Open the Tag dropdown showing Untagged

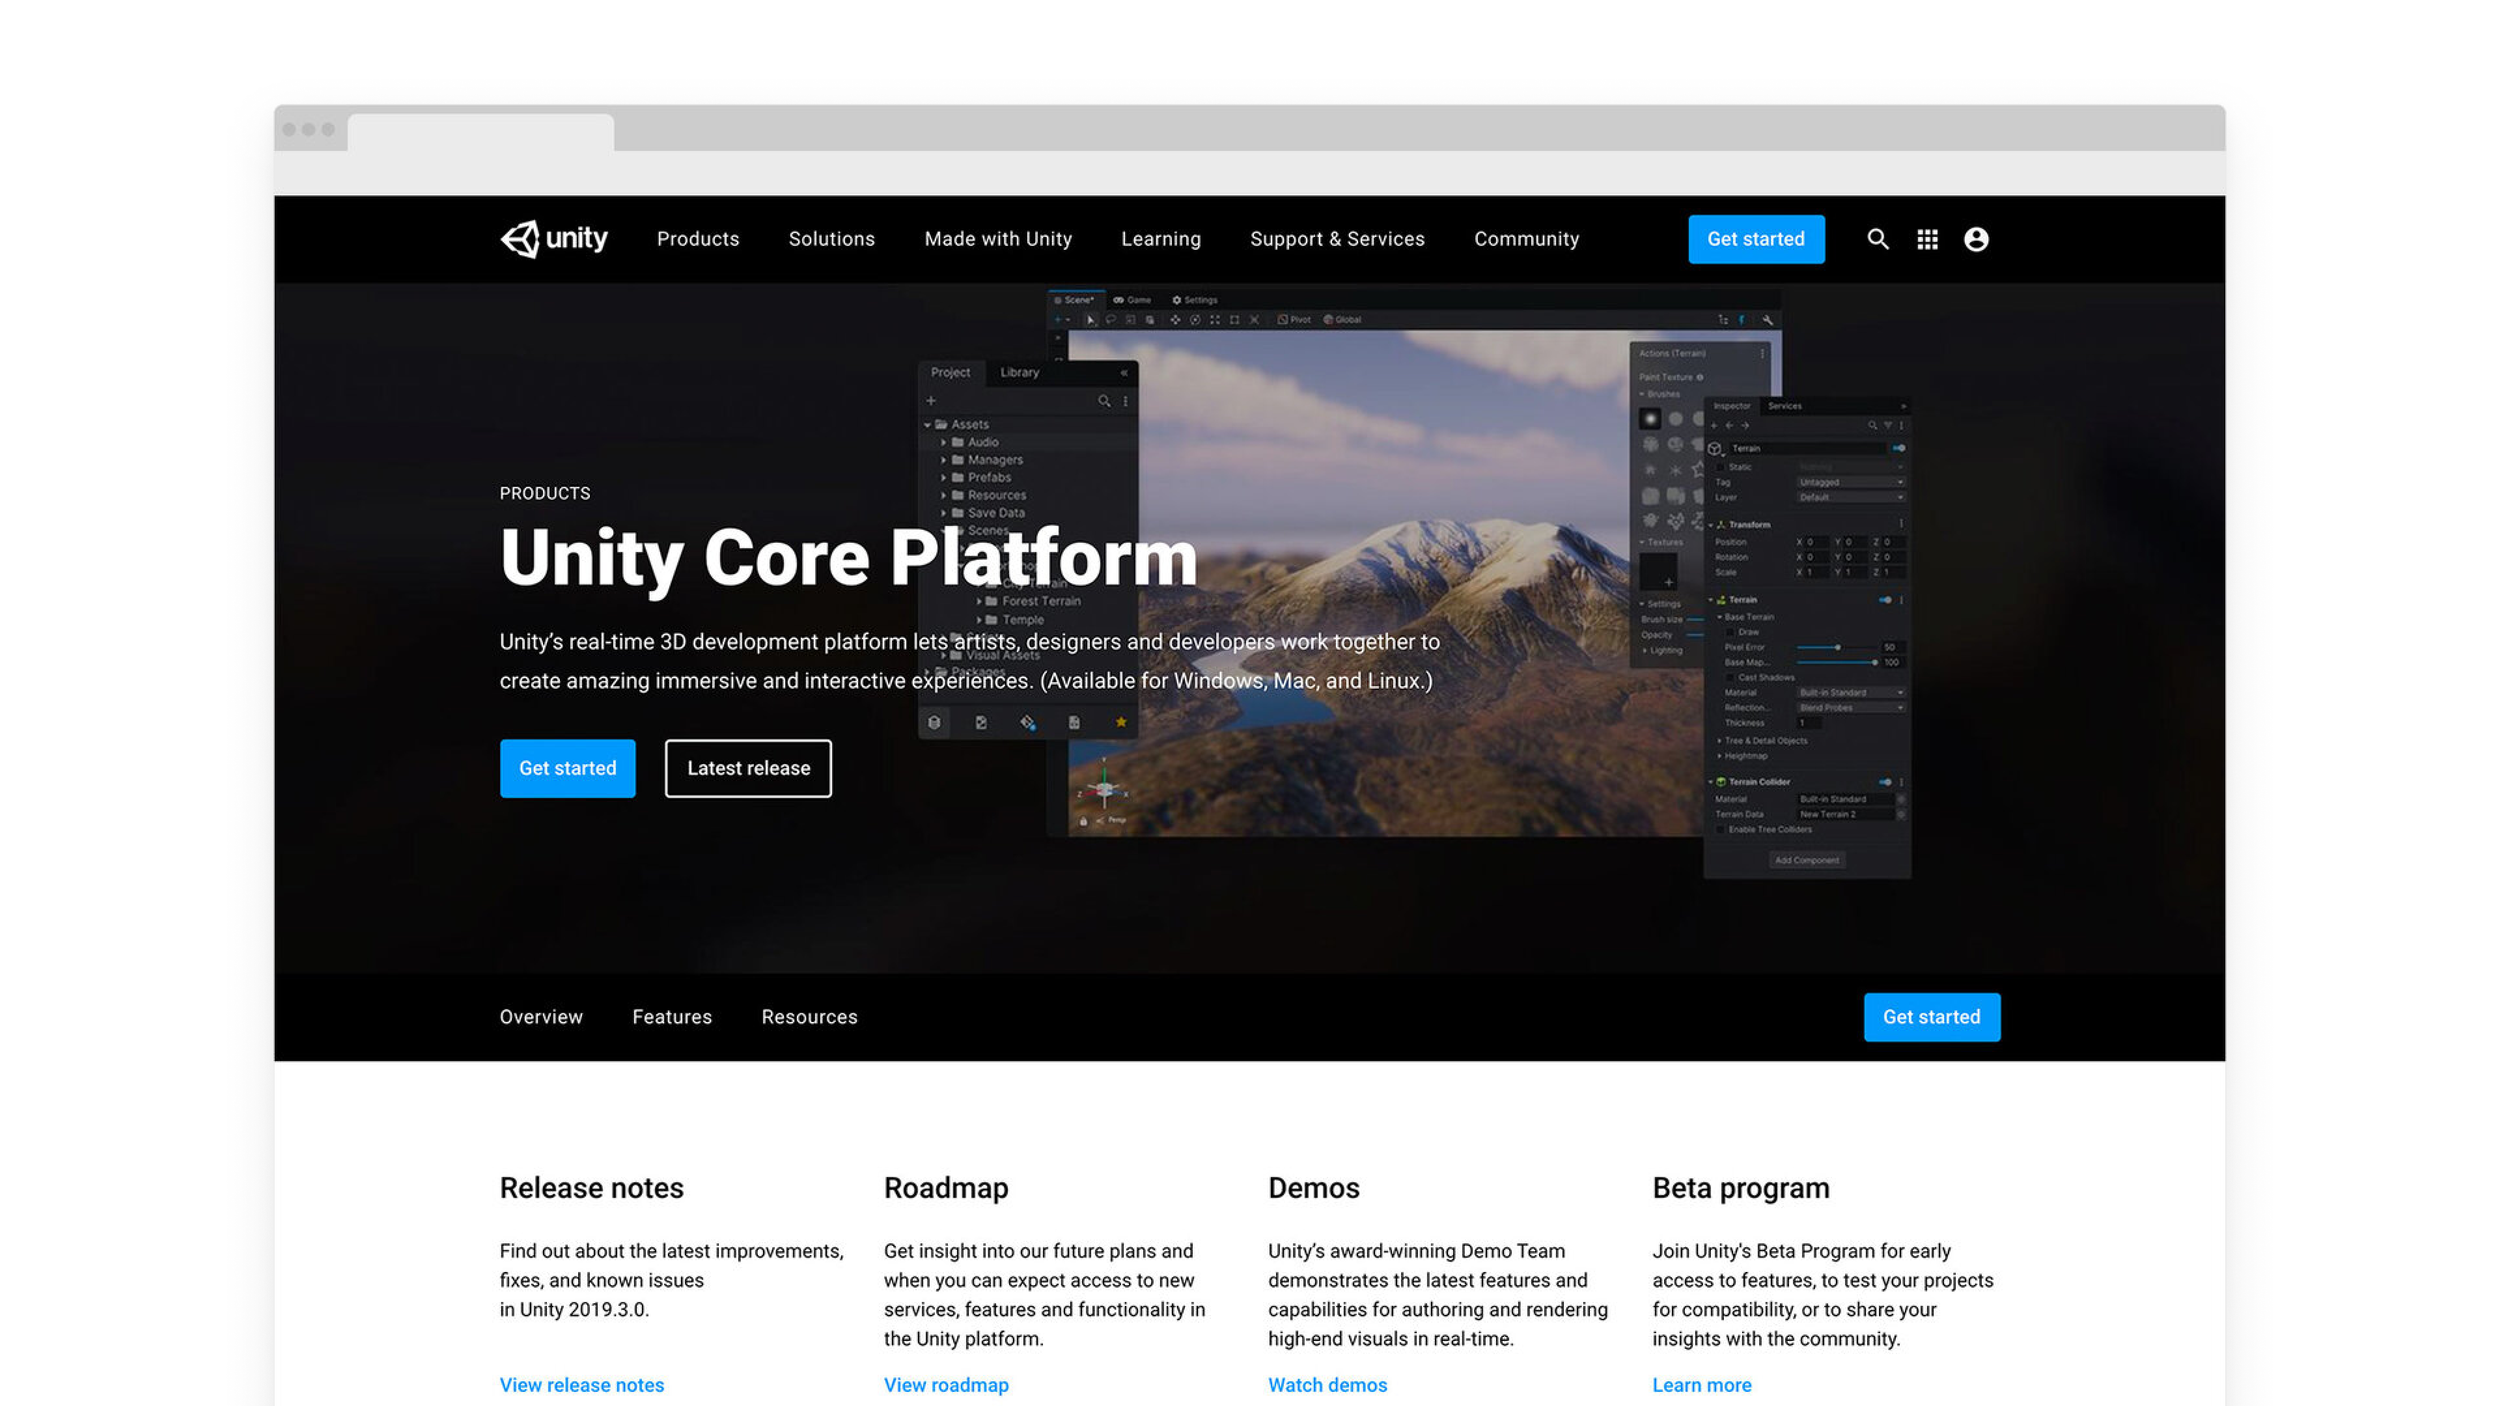click(x=1852, y=482)
